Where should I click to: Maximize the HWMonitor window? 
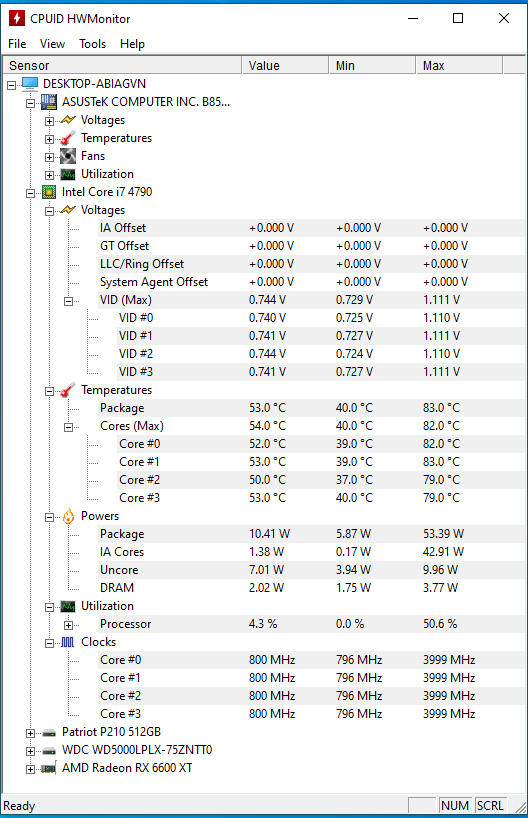(458, 18)
